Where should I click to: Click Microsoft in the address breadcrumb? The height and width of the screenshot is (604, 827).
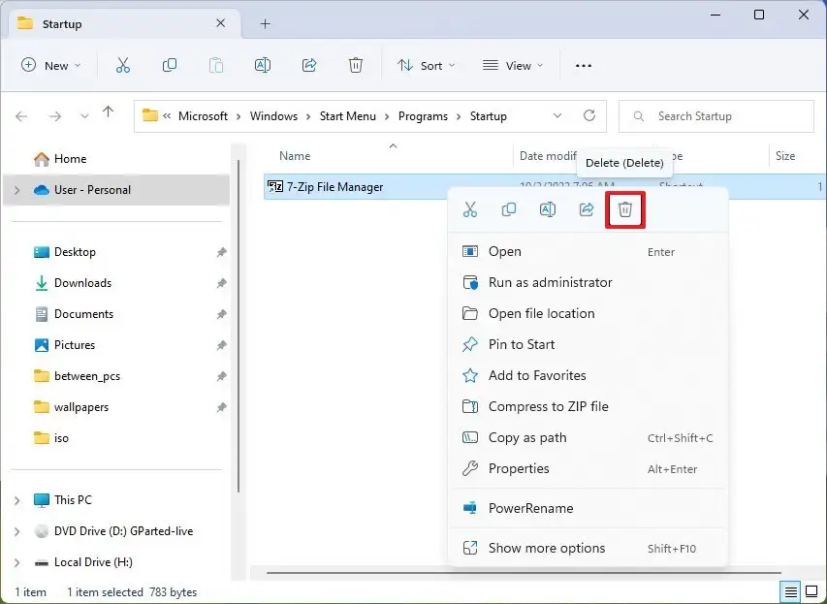point(203,116)
